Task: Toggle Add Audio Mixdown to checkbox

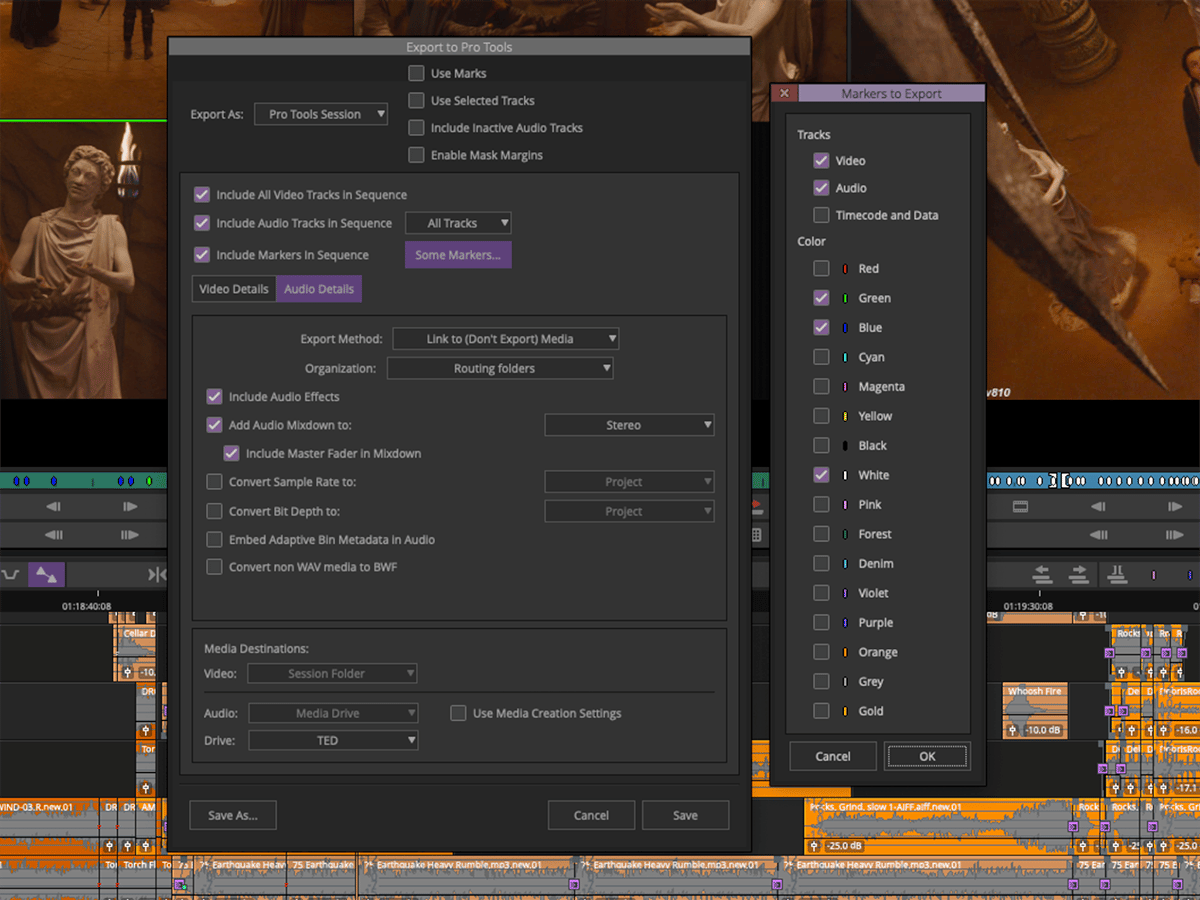Action: pyautogui.click(x=214, y=425)
